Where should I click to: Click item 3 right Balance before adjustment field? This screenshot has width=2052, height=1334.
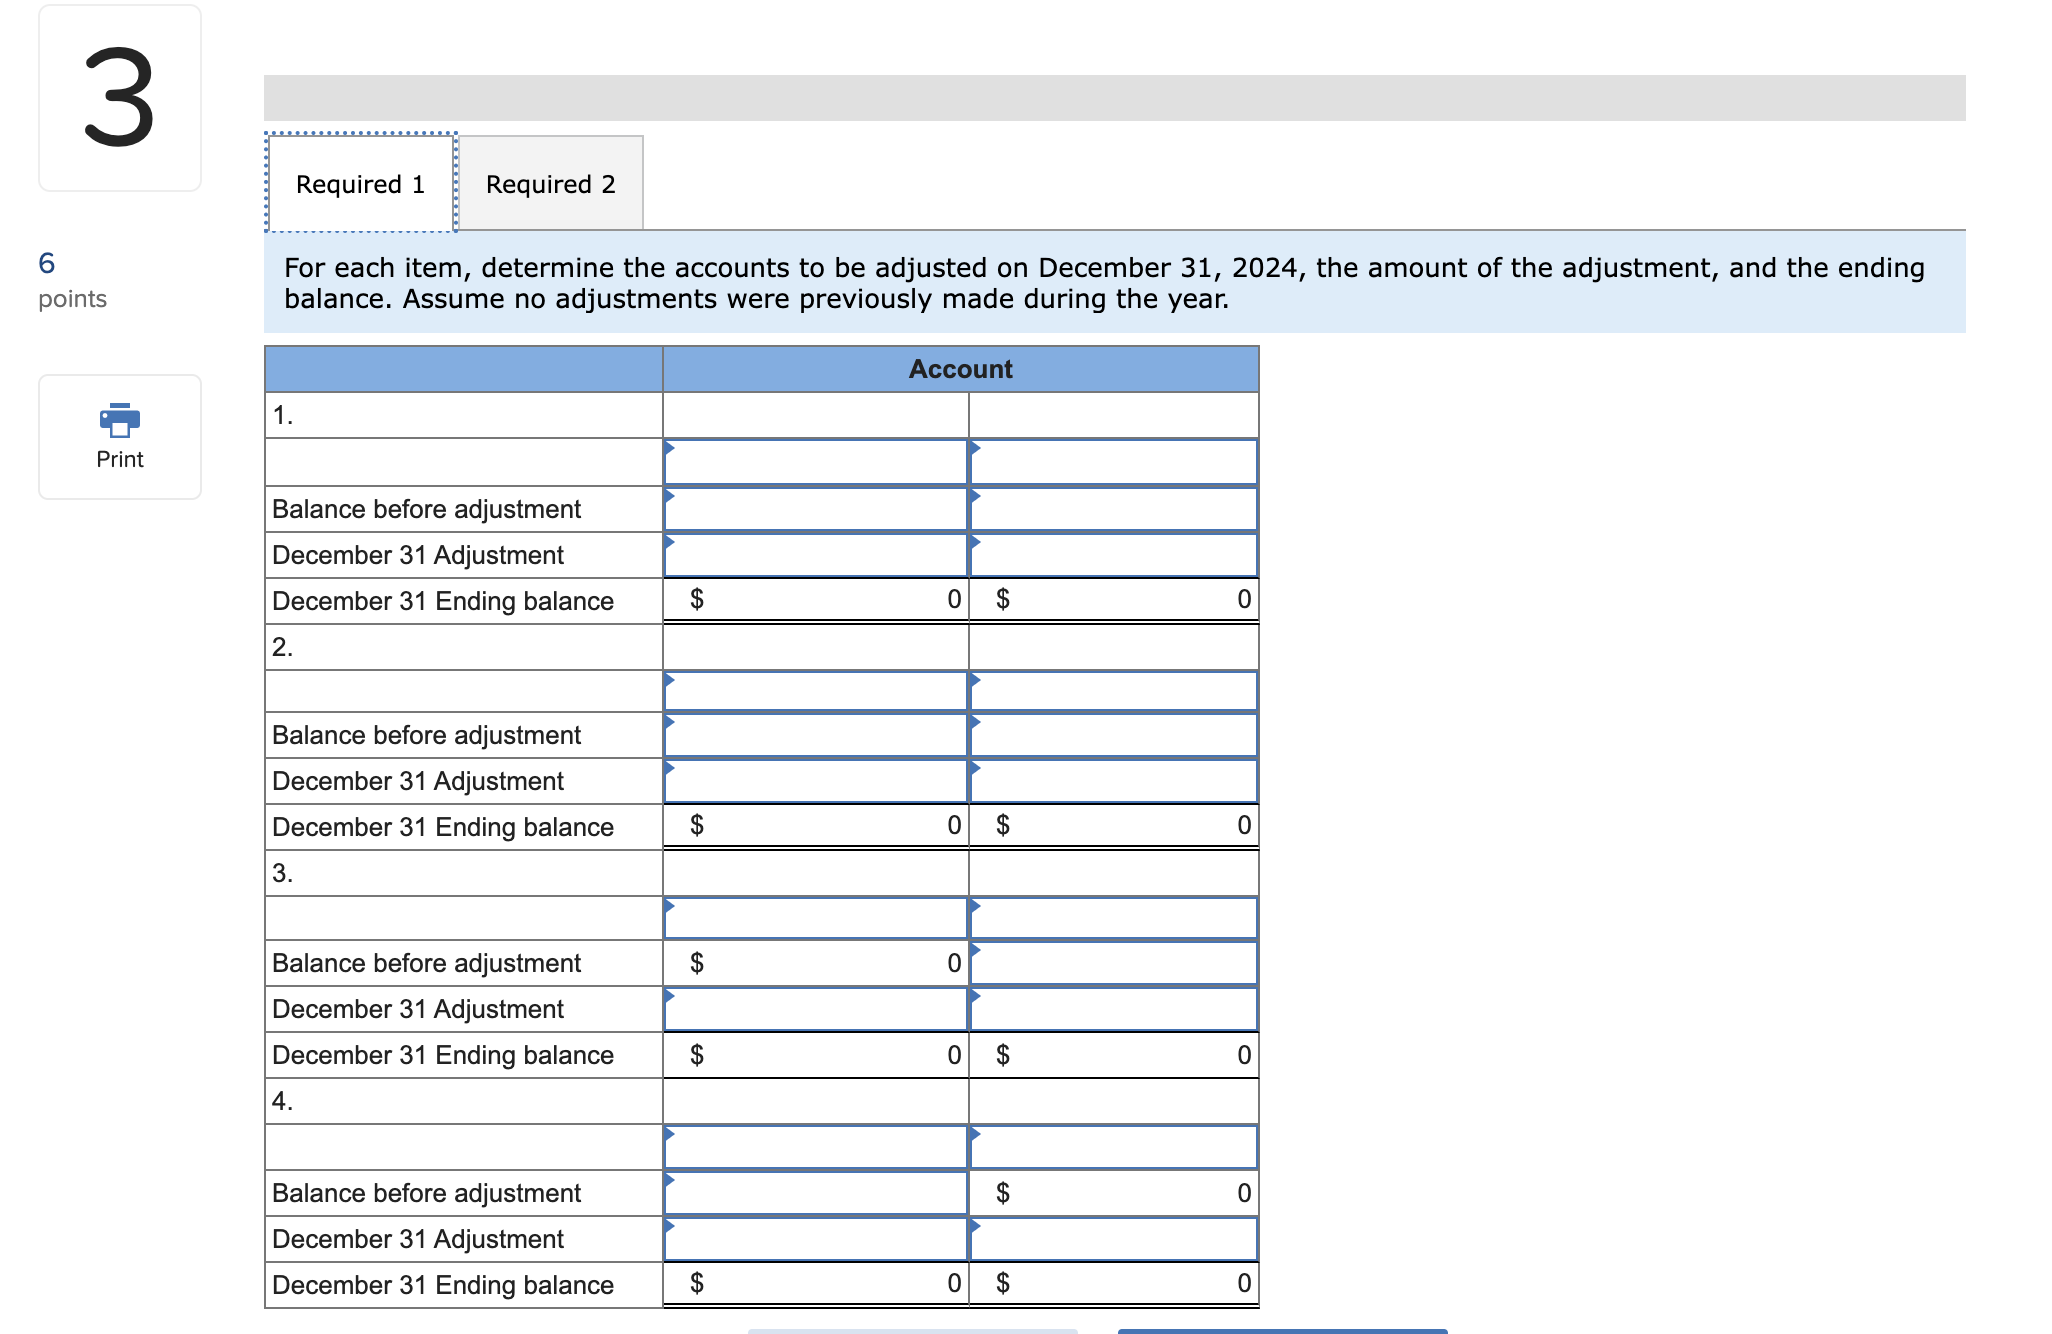(1113, 963)
